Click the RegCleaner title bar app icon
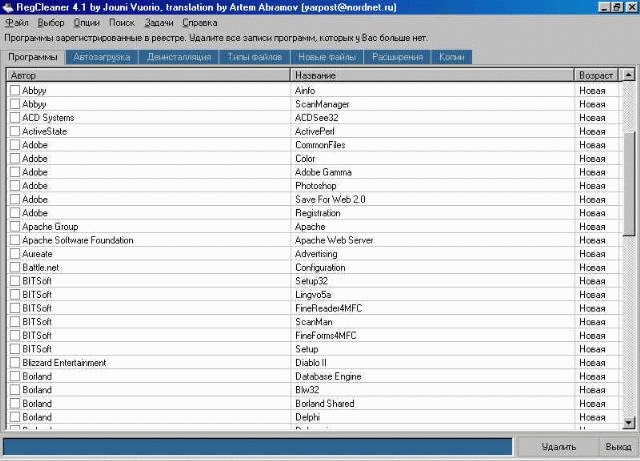 [x=7, y=7]
